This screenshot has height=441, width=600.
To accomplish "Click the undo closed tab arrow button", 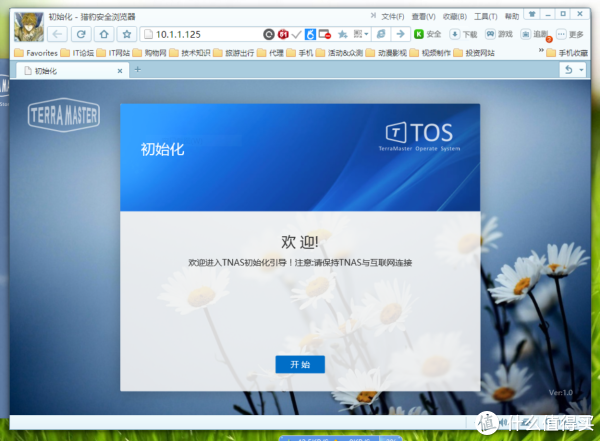I will (569, 70).
